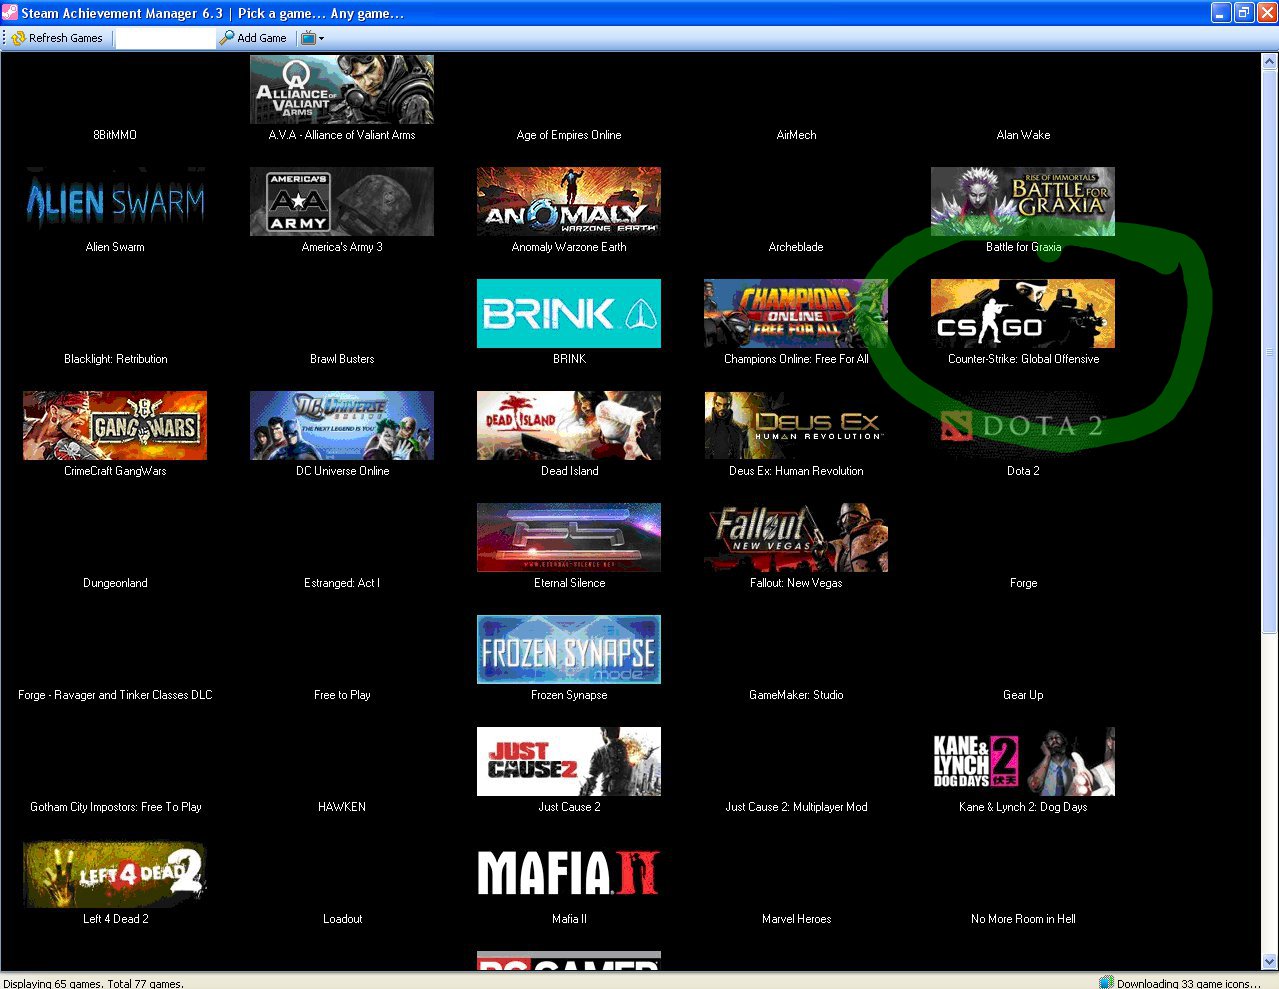Viewport: 1279px width, 989px height.
Task: Pick the Free to Play entry
Action: pyautogui.click(x=342, y=695)
